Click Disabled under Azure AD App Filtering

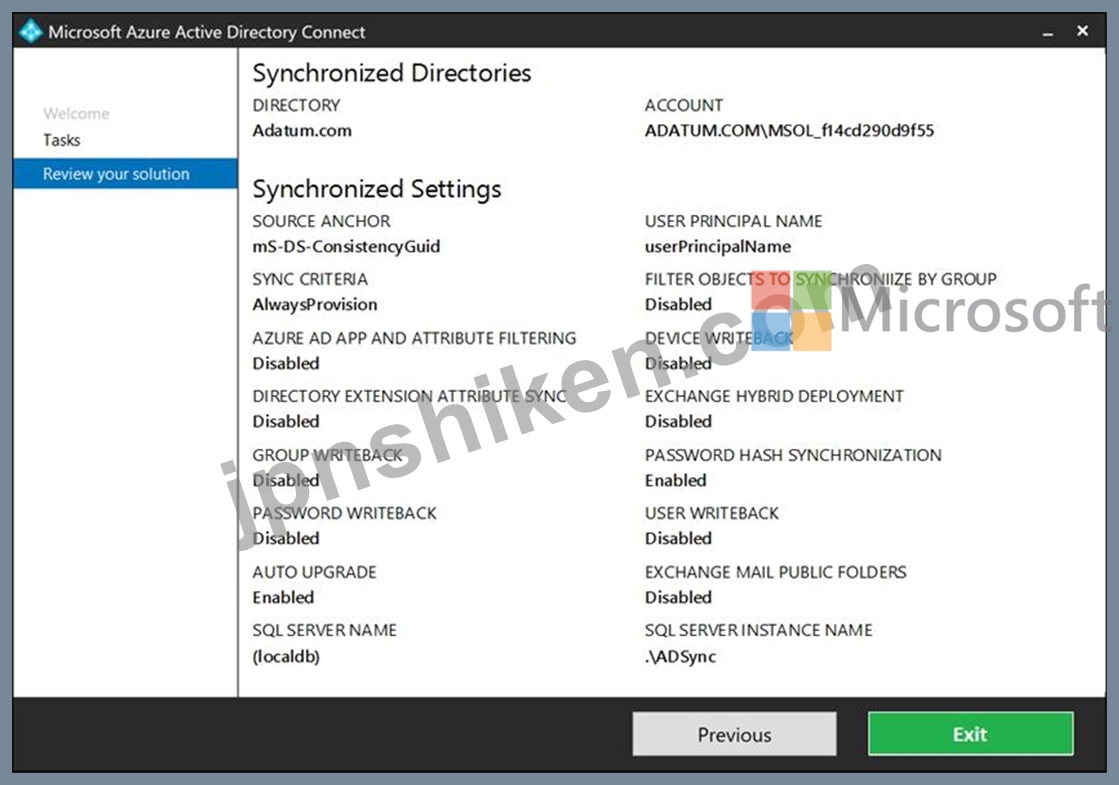286,364
